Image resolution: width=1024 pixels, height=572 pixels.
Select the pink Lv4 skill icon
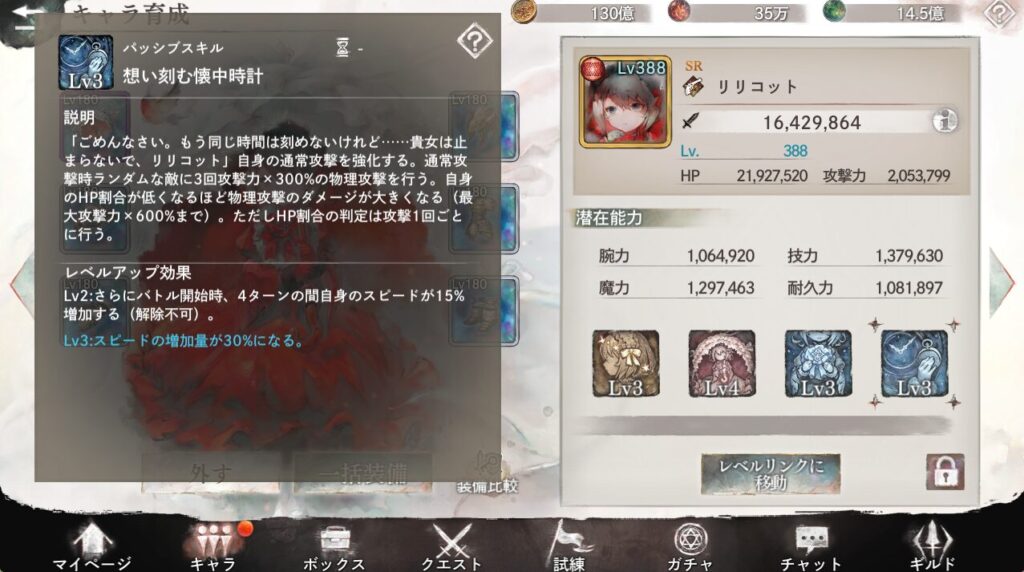click(722, 364)
